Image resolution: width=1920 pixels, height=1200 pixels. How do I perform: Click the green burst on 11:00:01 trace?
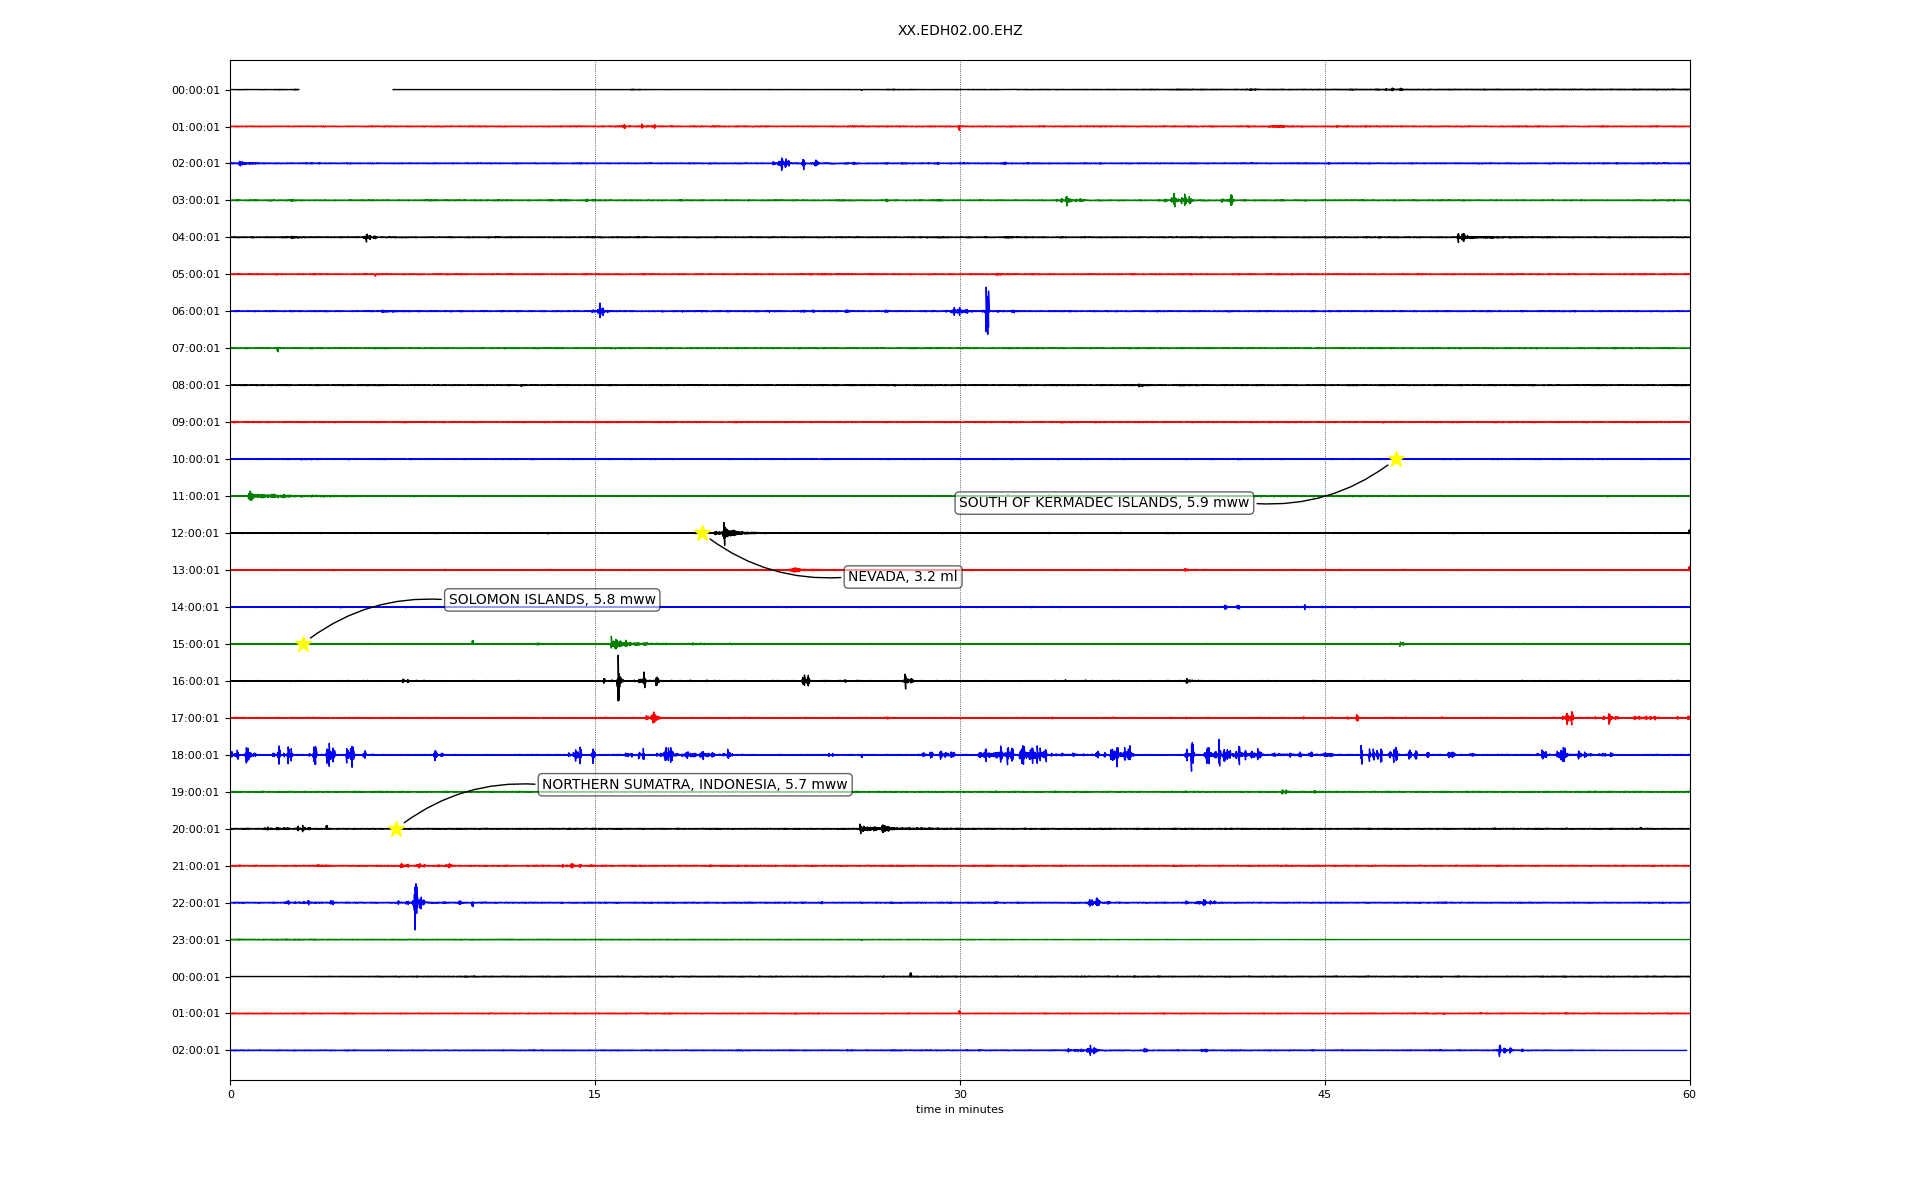pos(251,496)
